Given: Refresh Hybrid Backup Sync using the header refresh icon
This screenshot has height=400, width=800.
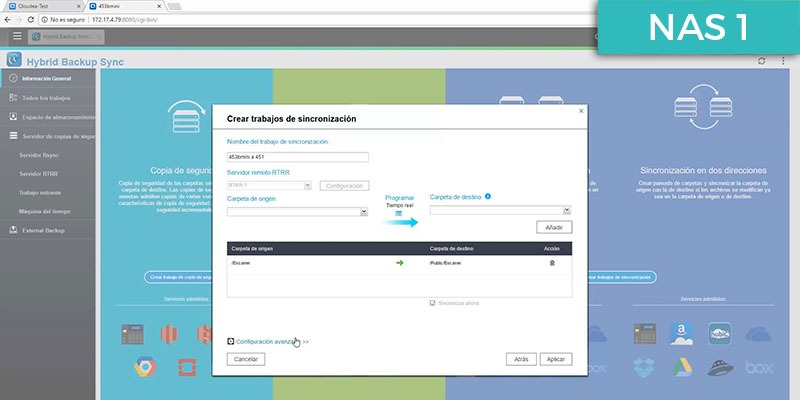Looking at the screenshot, I should pos(762,61).
